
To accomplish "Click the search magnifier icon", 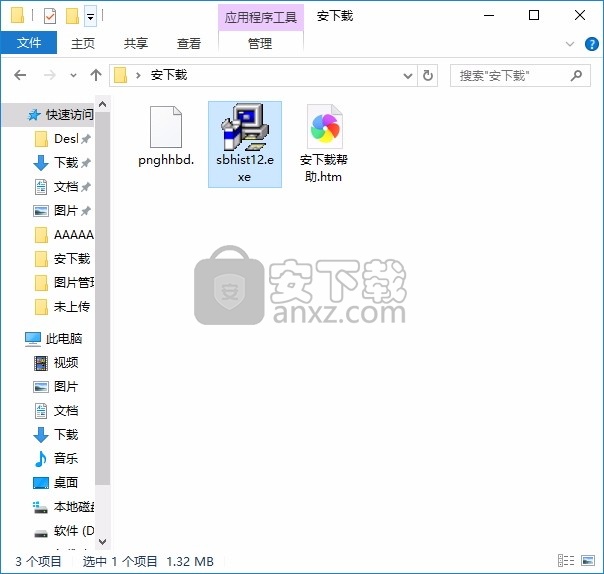I will [x=576, y=76].
